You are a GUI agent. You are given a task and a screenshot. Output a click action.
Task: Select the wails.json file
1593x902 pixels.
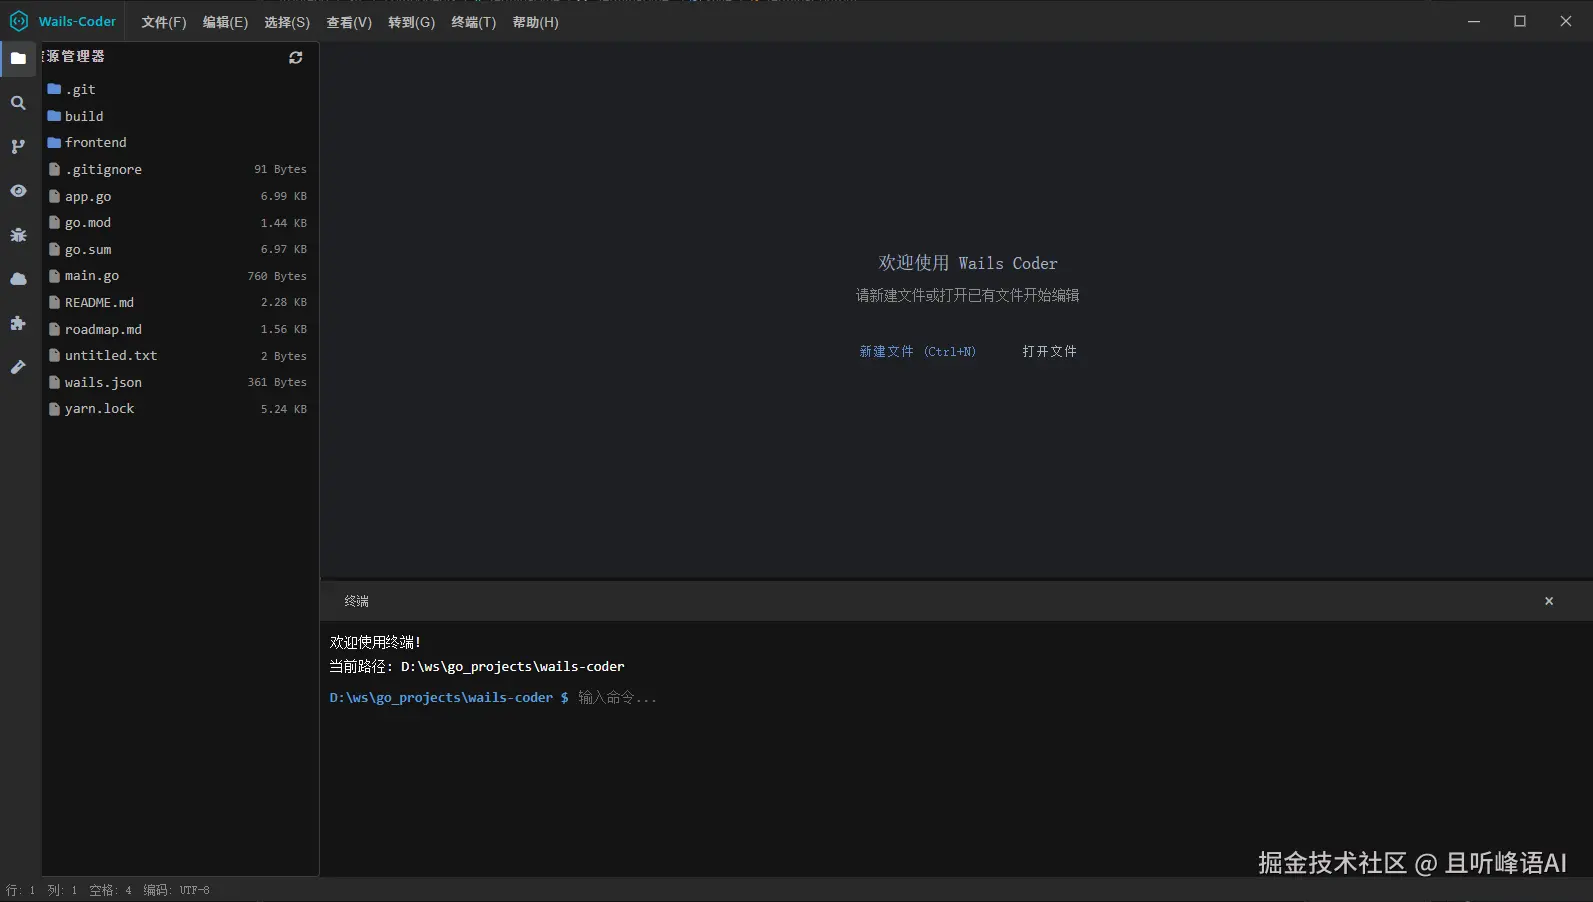(x=180, y=382)
